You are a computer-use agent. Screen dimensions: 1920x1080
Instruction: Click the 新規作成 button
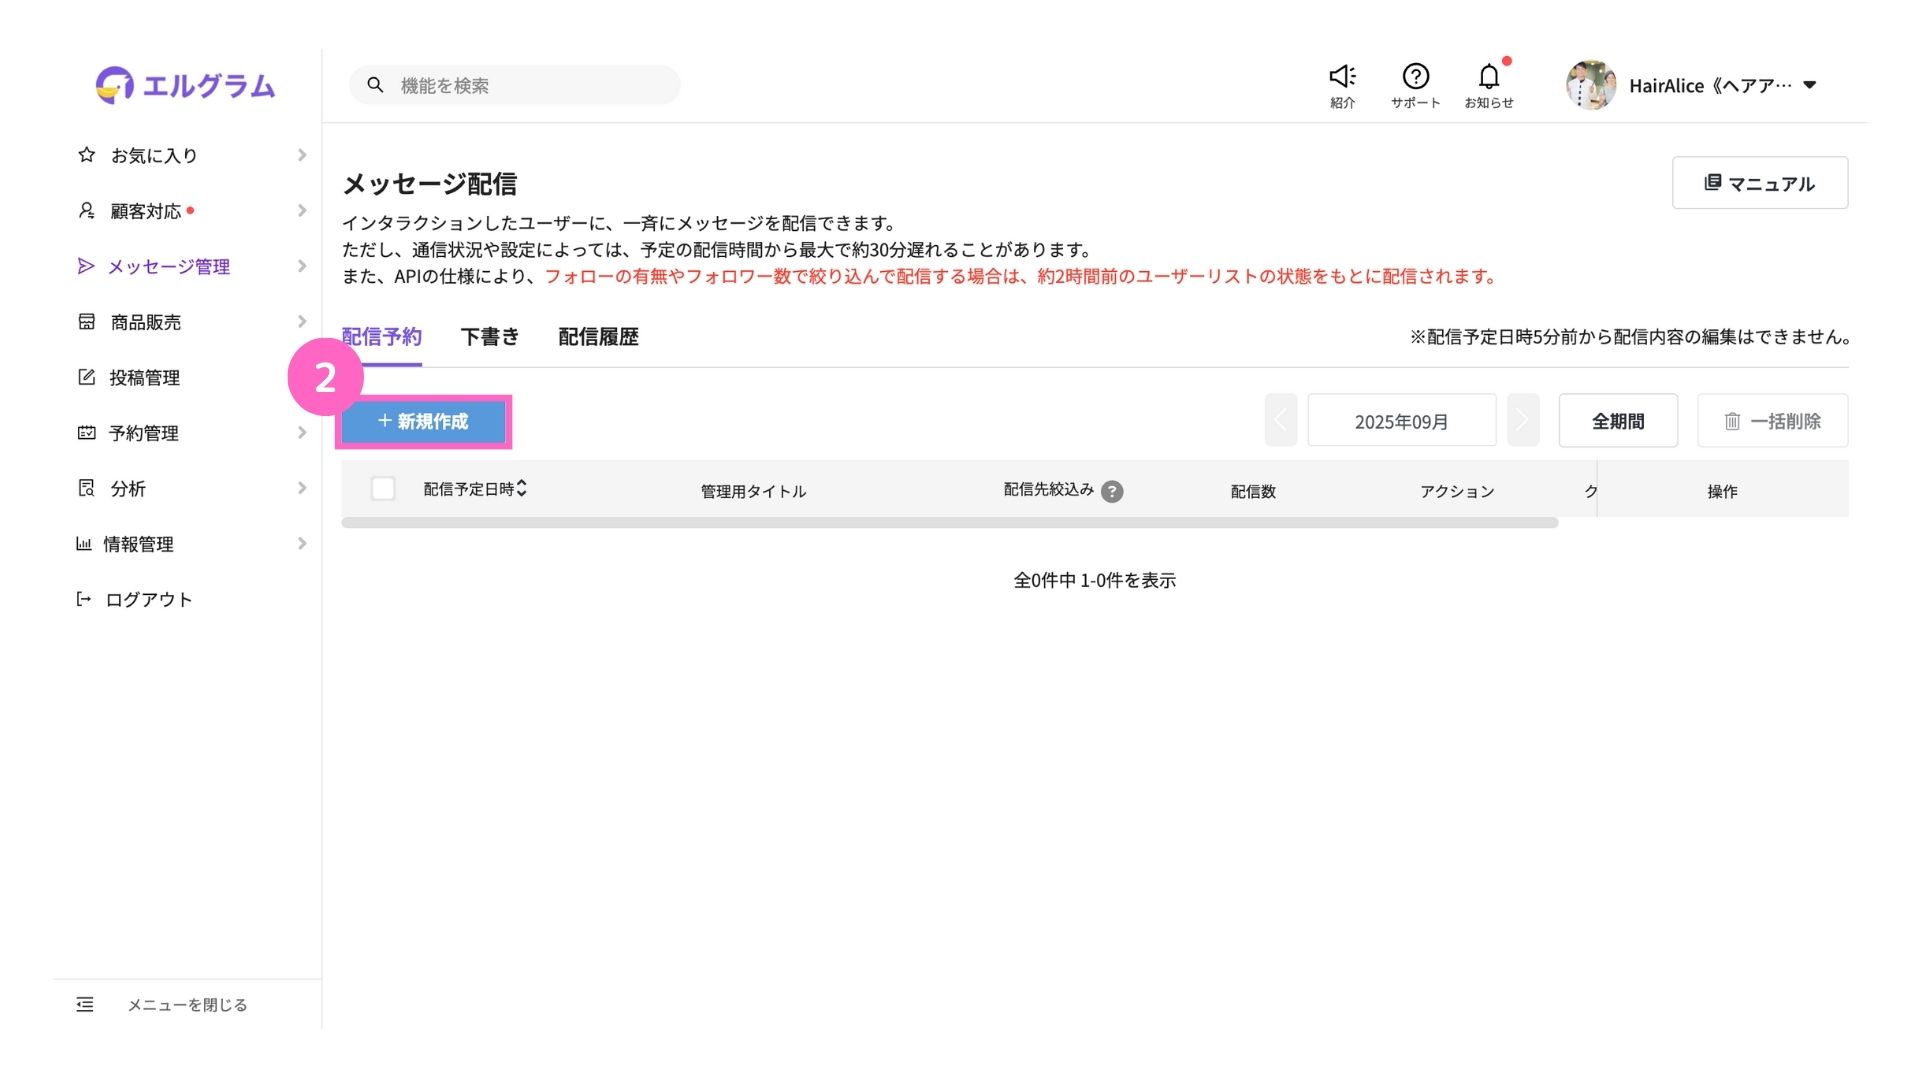coord(424,421)
